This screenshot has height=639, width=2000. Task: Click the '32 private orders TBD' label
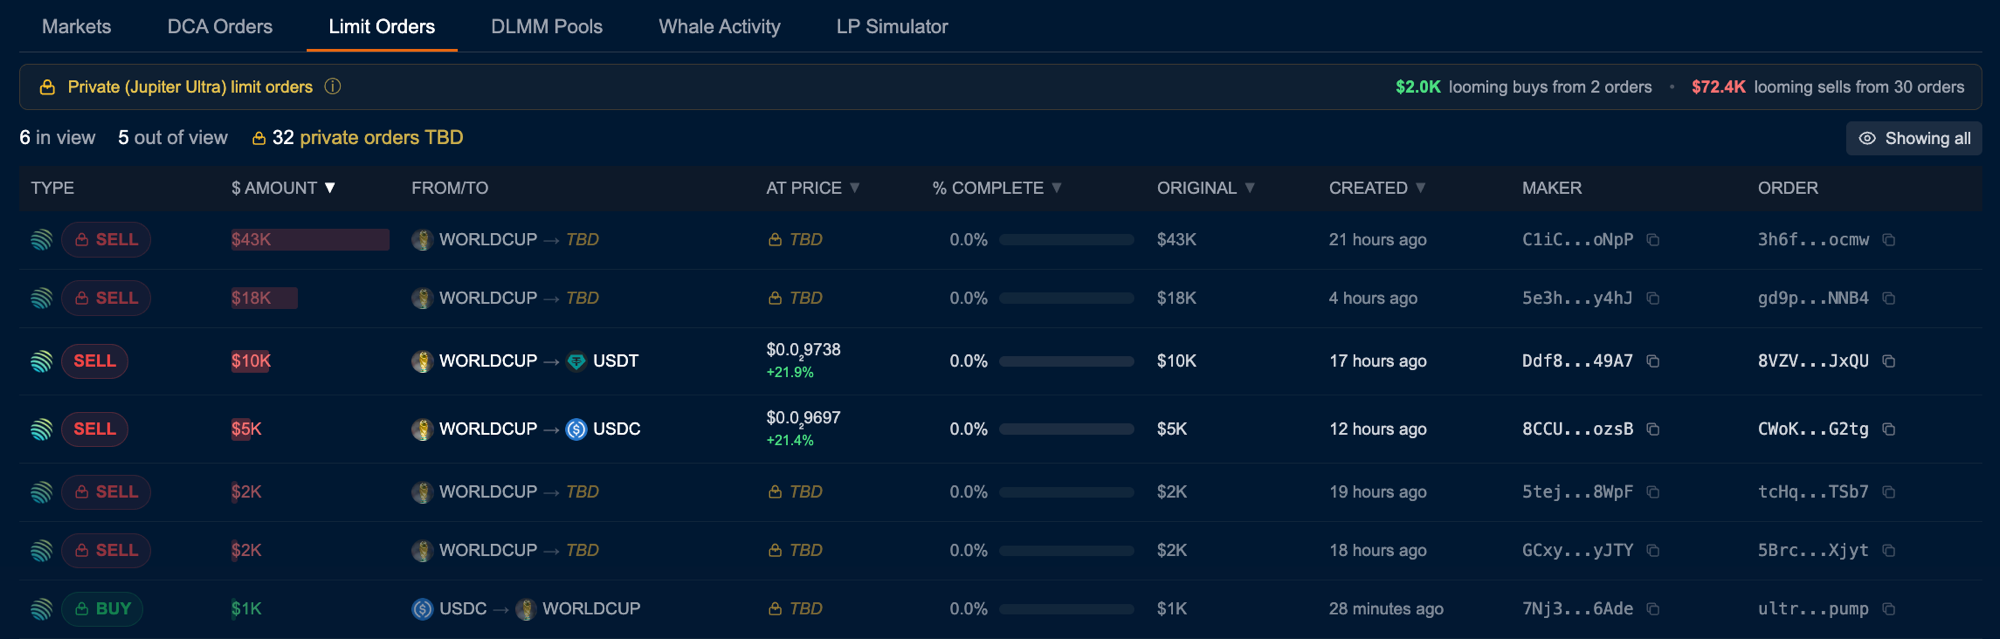coord(357,138)
